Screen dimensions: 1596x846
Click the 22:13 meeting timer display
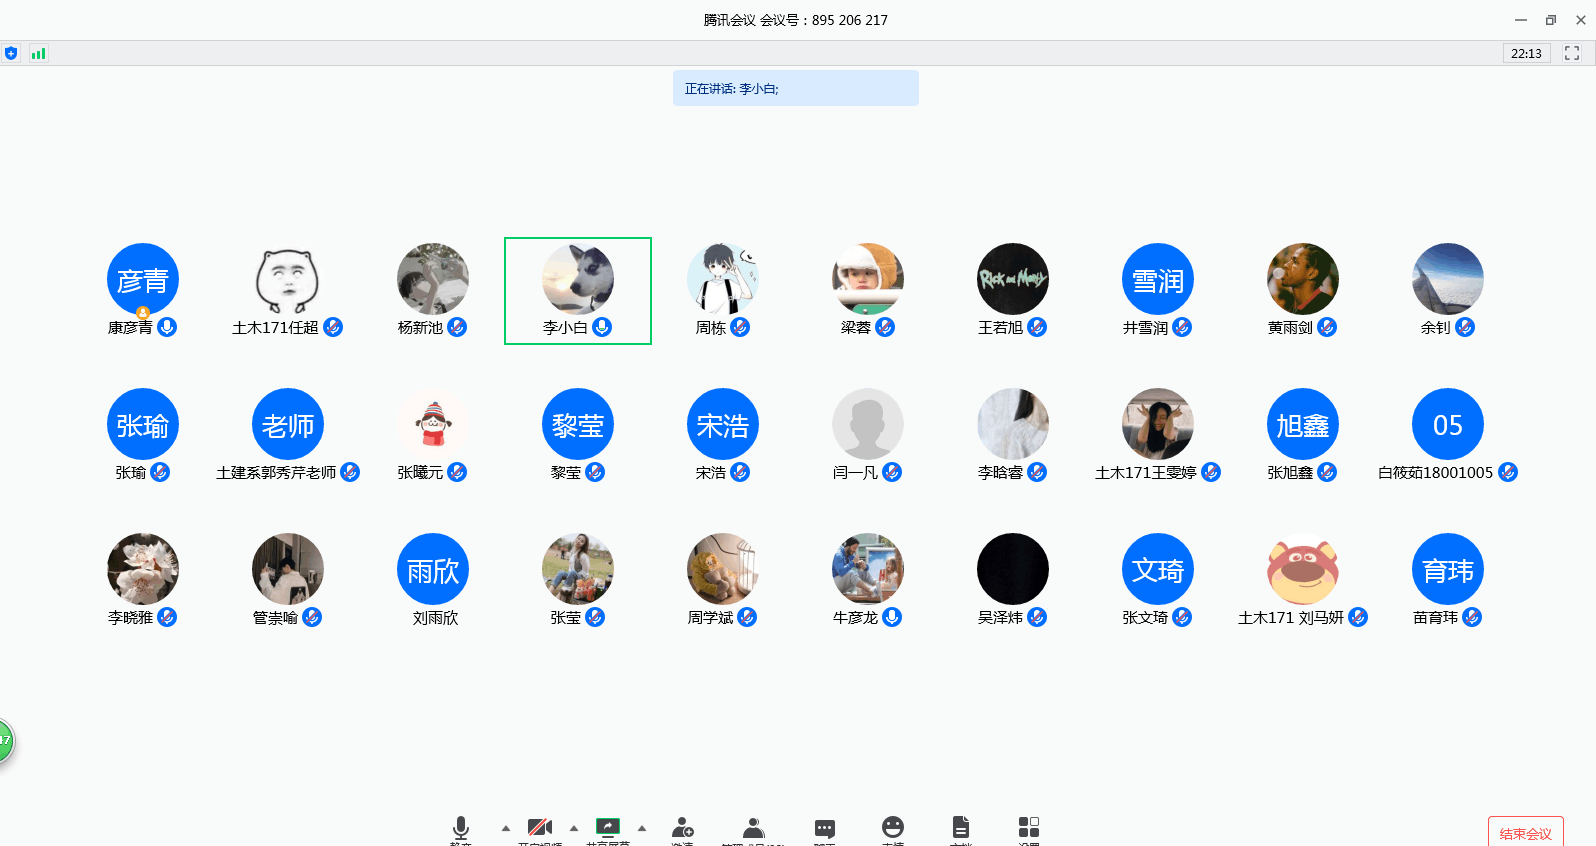(1526, 53)
